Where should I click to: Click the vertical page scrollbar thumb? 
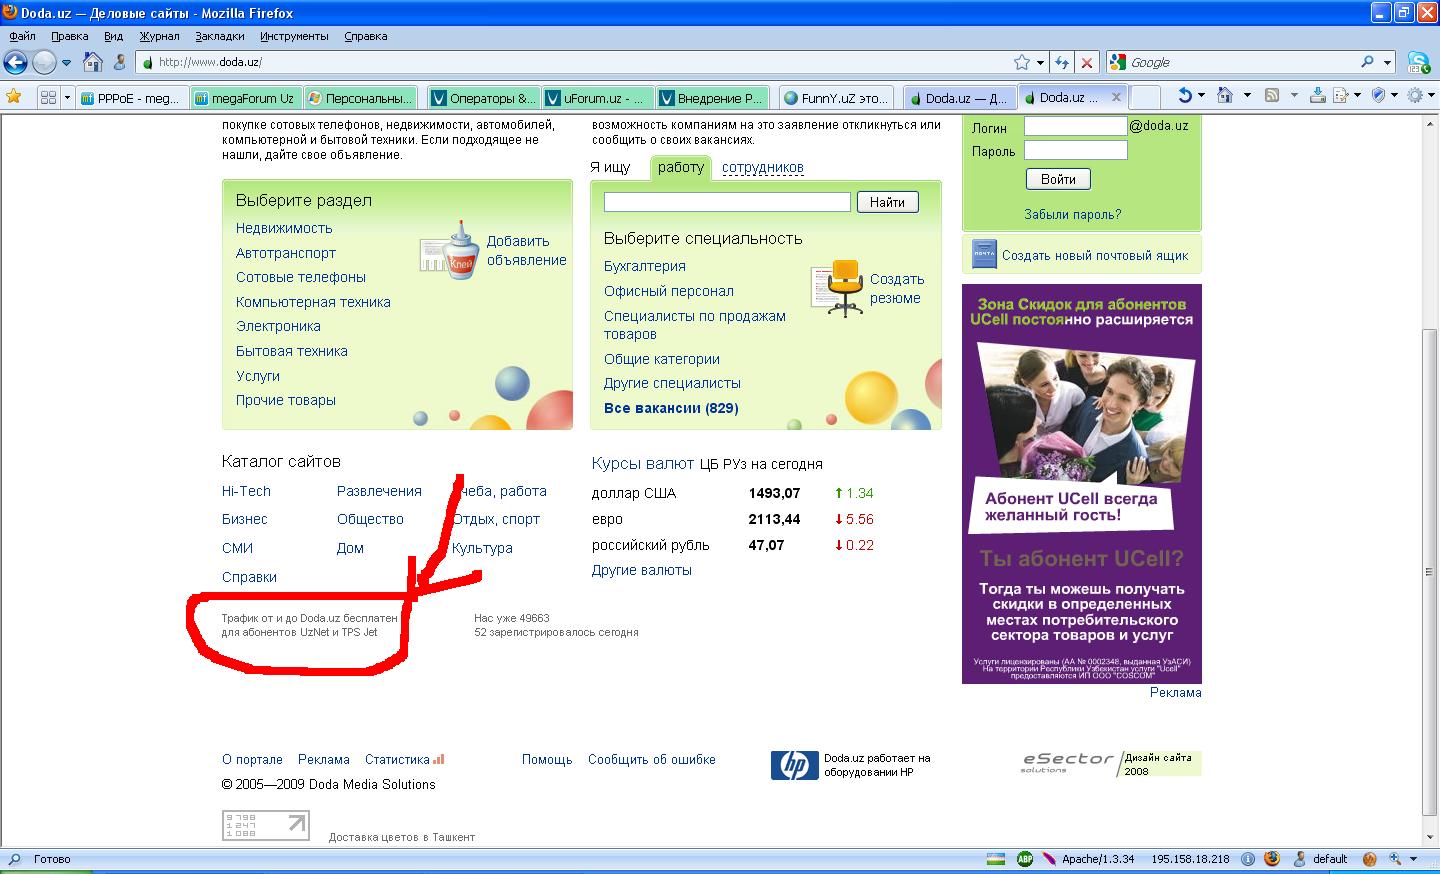click(x=1430, y=571)
